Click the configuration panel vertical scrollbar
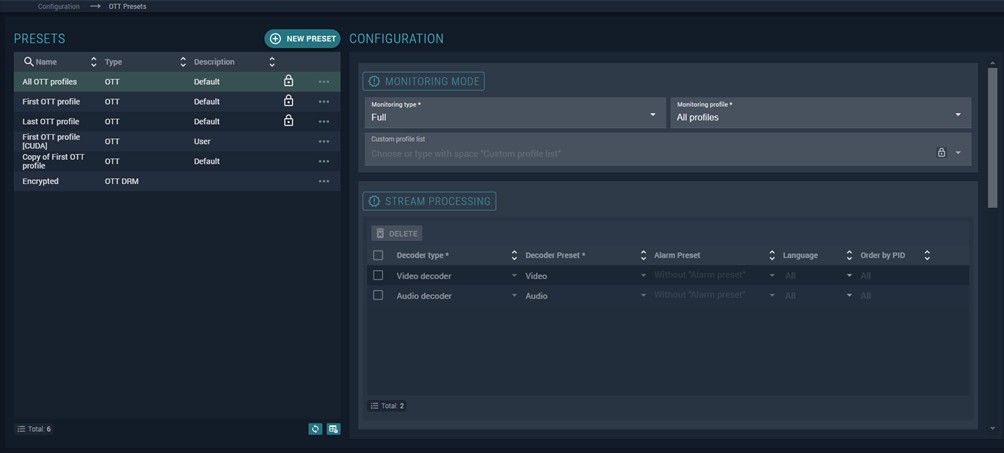 pyautogui.click(x=992, y=140)
